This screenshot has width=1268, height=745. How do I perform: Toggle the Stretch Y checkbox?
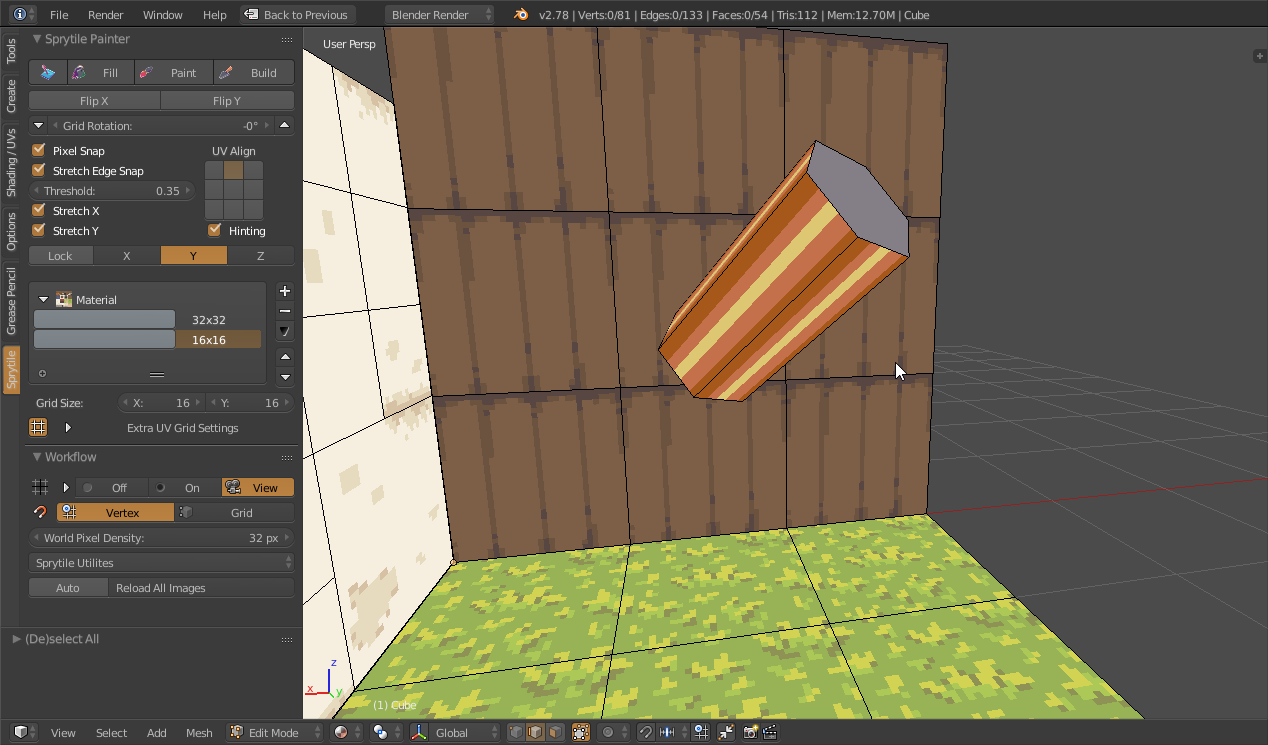pos(39,231)
